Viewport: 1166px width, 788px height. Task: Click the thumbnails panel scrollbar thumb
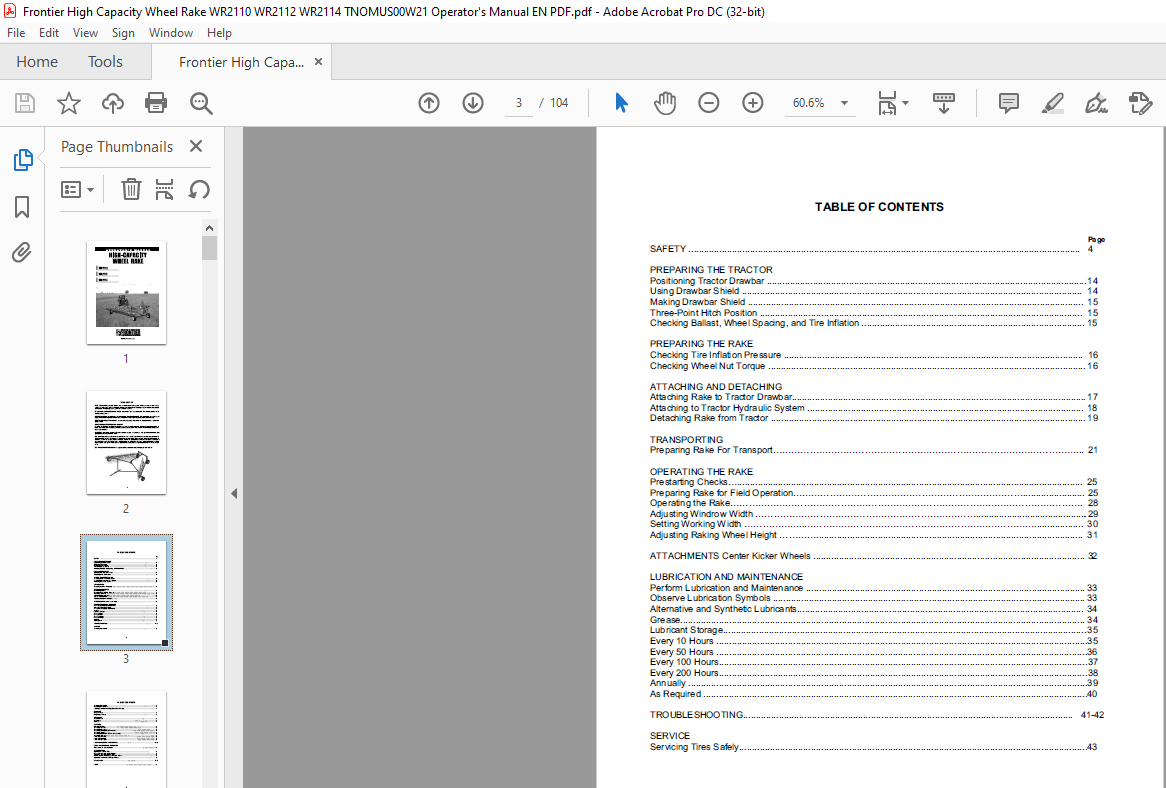(209, 248)
